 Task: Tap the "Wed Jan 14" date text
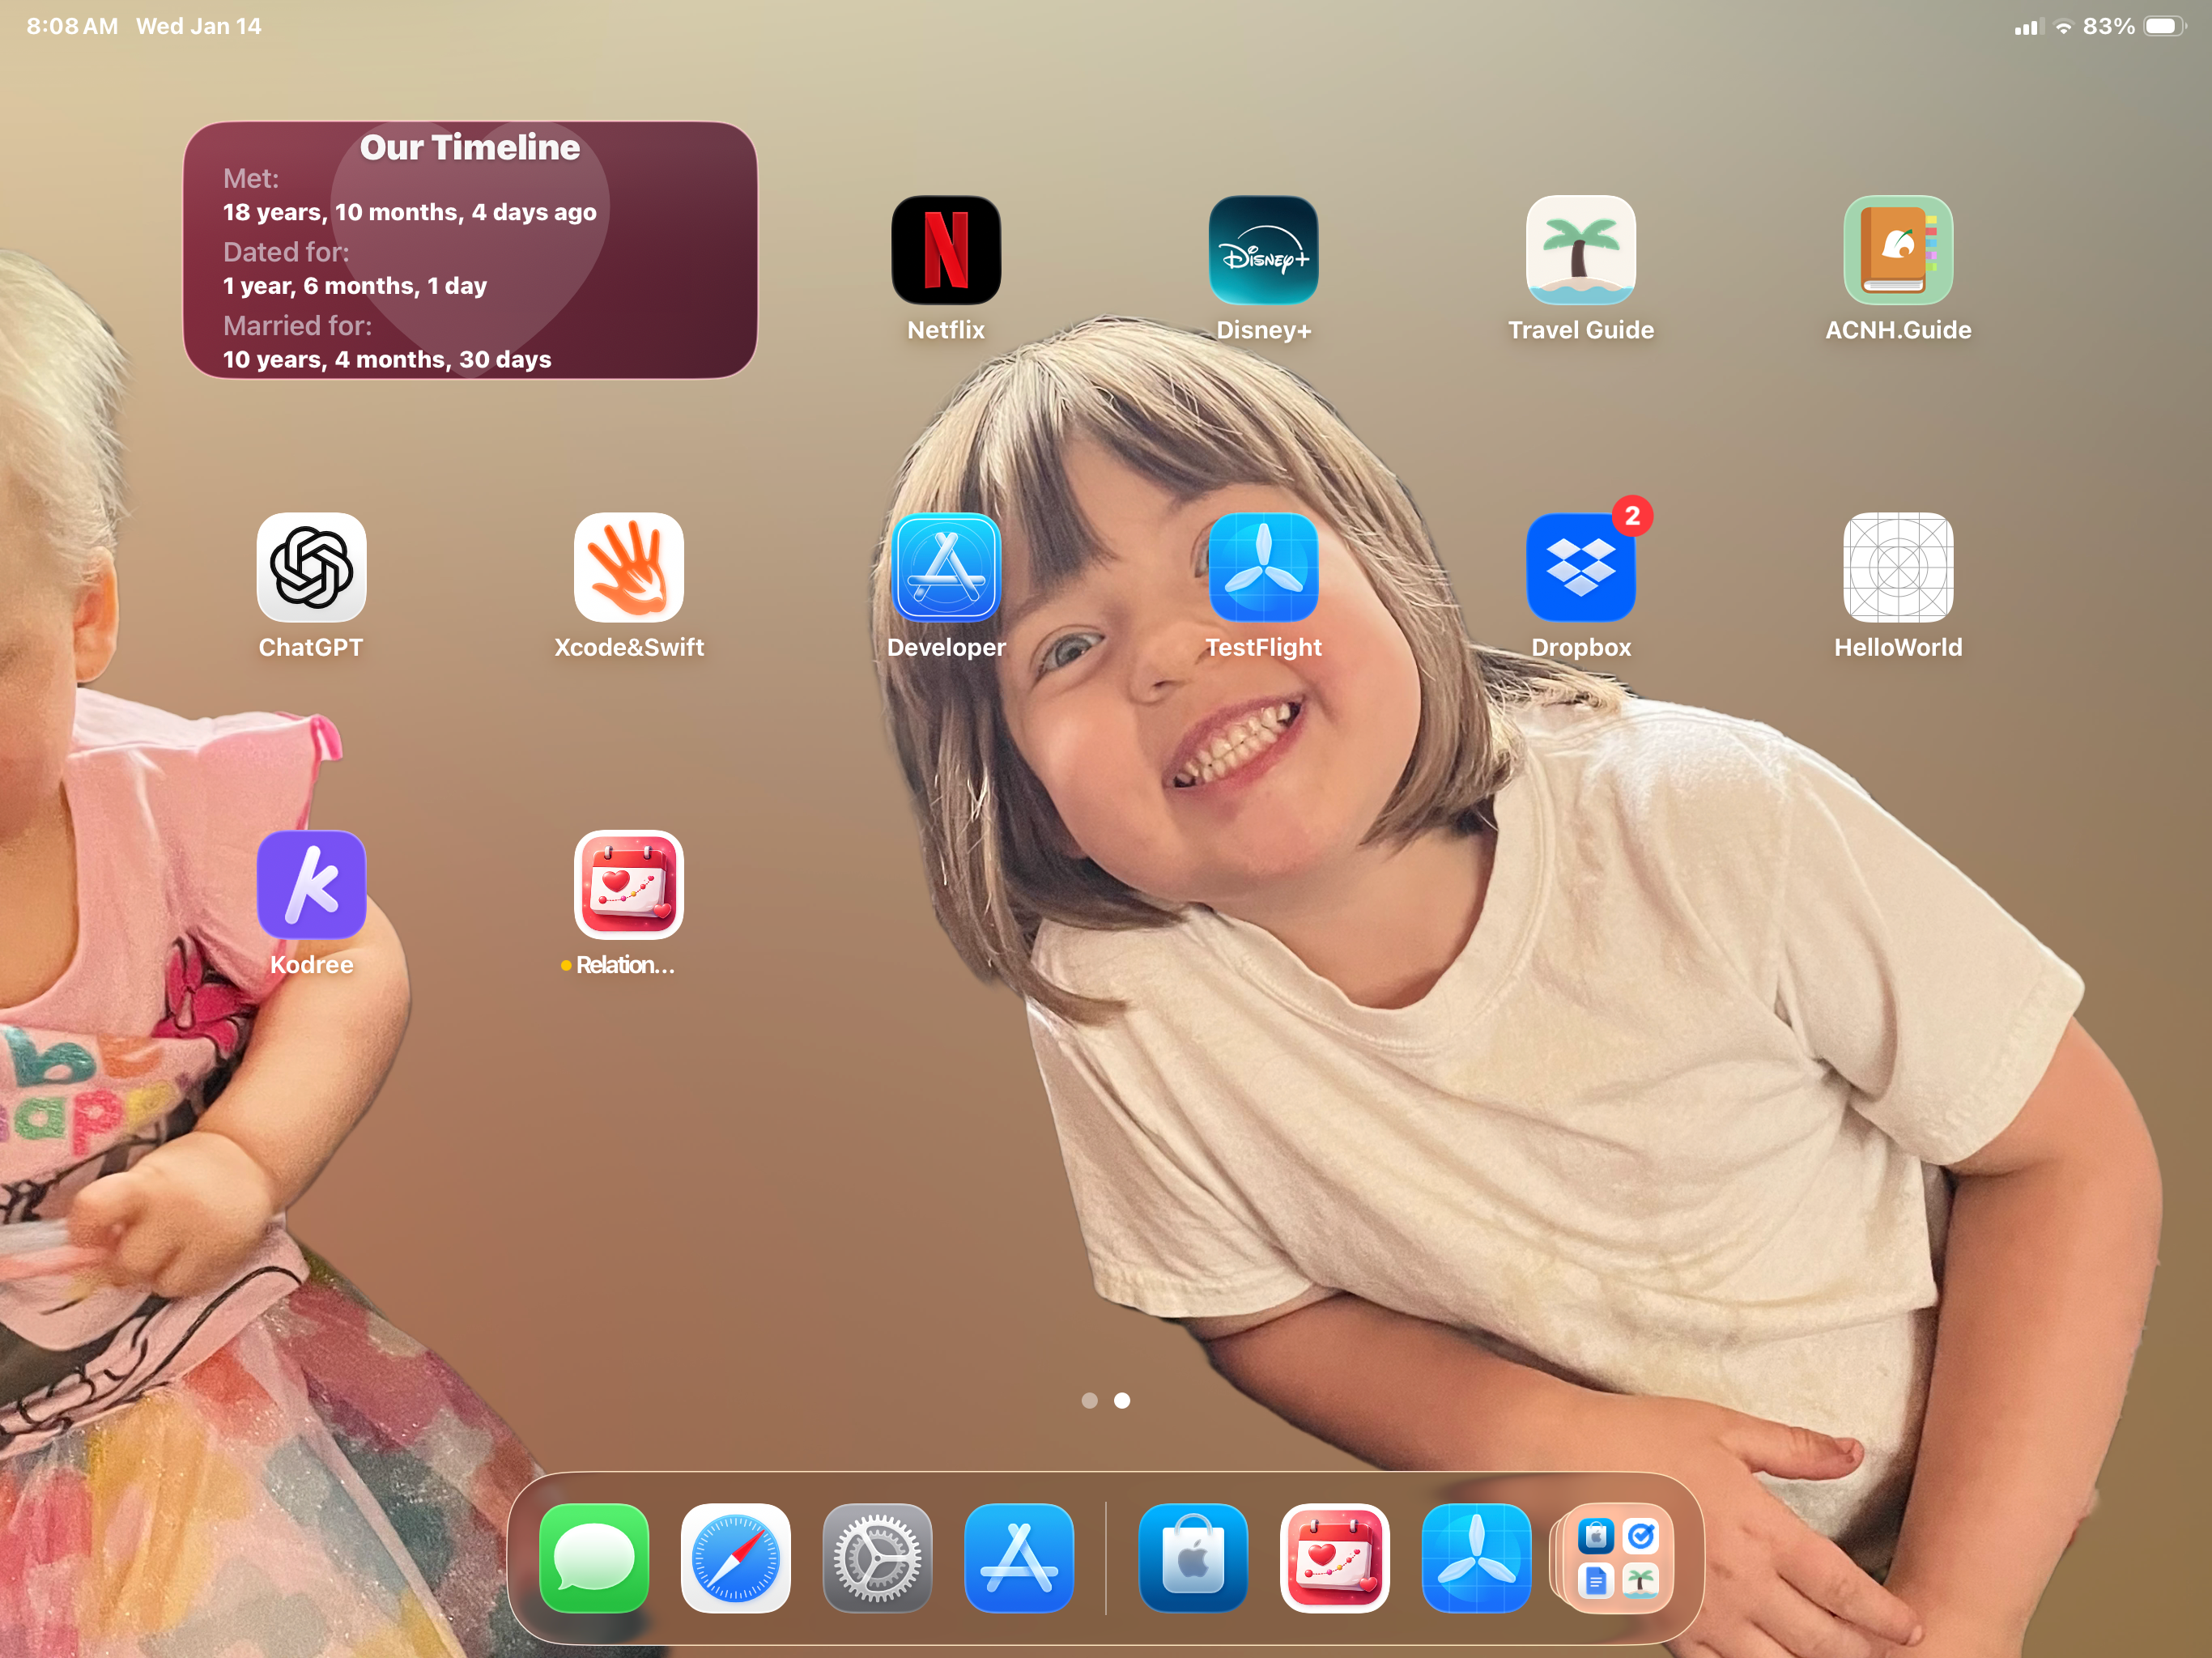coord(199,26)
